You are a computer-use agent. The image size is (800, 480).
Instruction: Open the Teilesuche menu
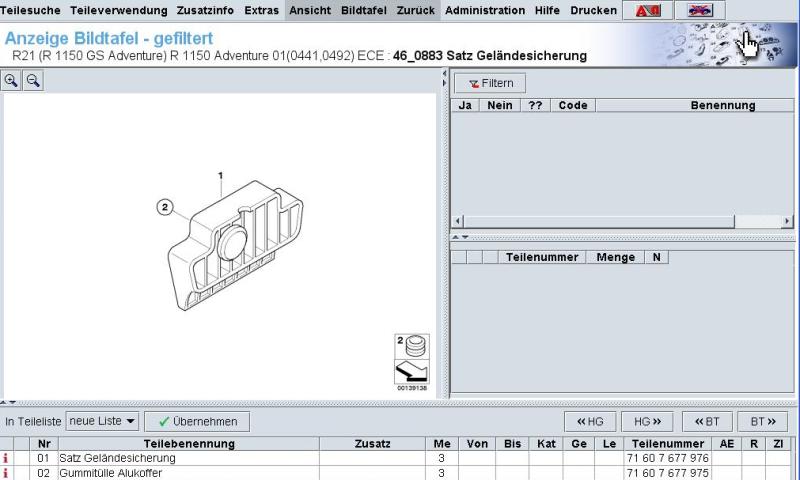(x=31, y=10)
